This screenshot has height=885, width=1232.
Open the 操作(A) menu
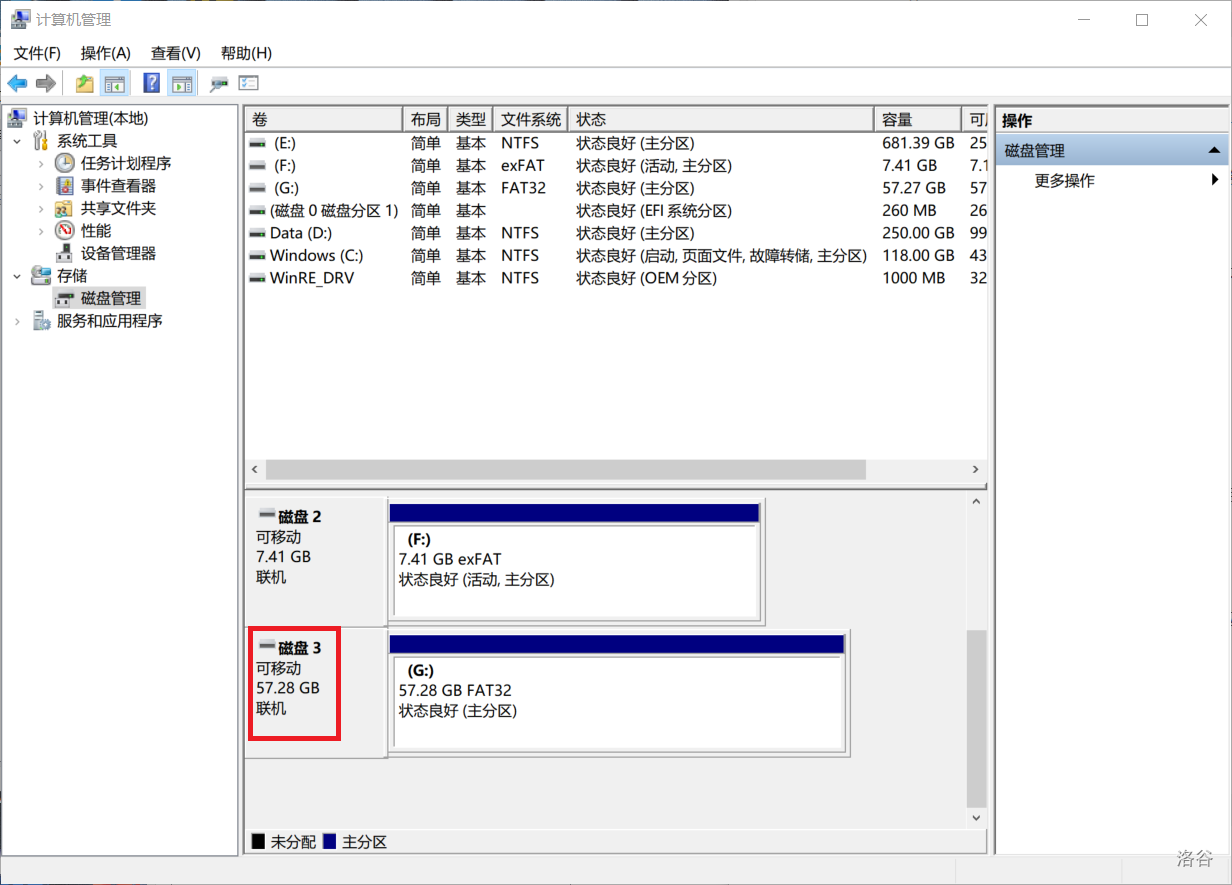105,53
